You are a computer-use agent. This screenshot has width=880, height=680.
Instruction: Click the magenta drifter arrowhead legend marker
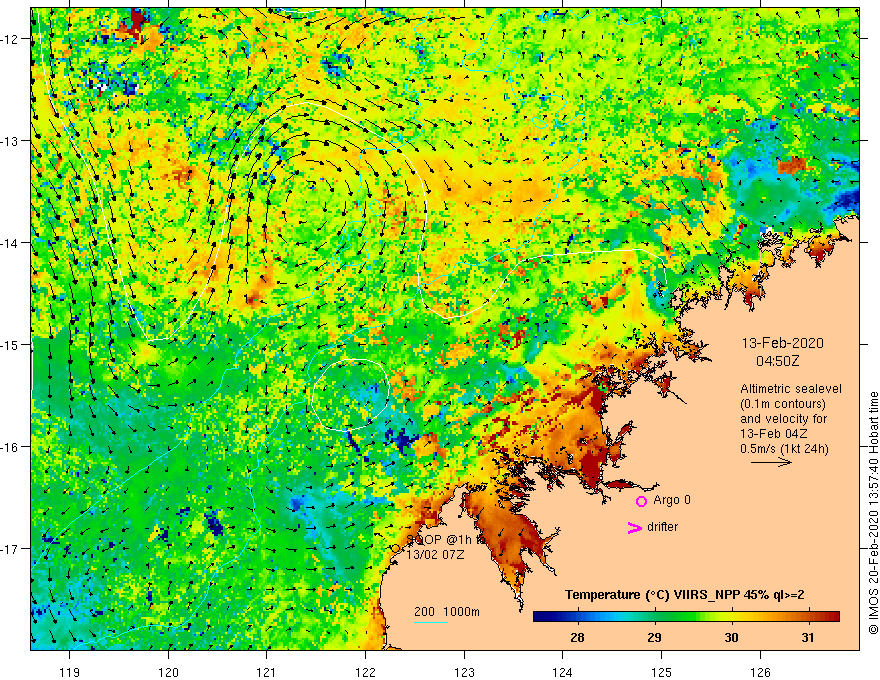pos(635,527)
